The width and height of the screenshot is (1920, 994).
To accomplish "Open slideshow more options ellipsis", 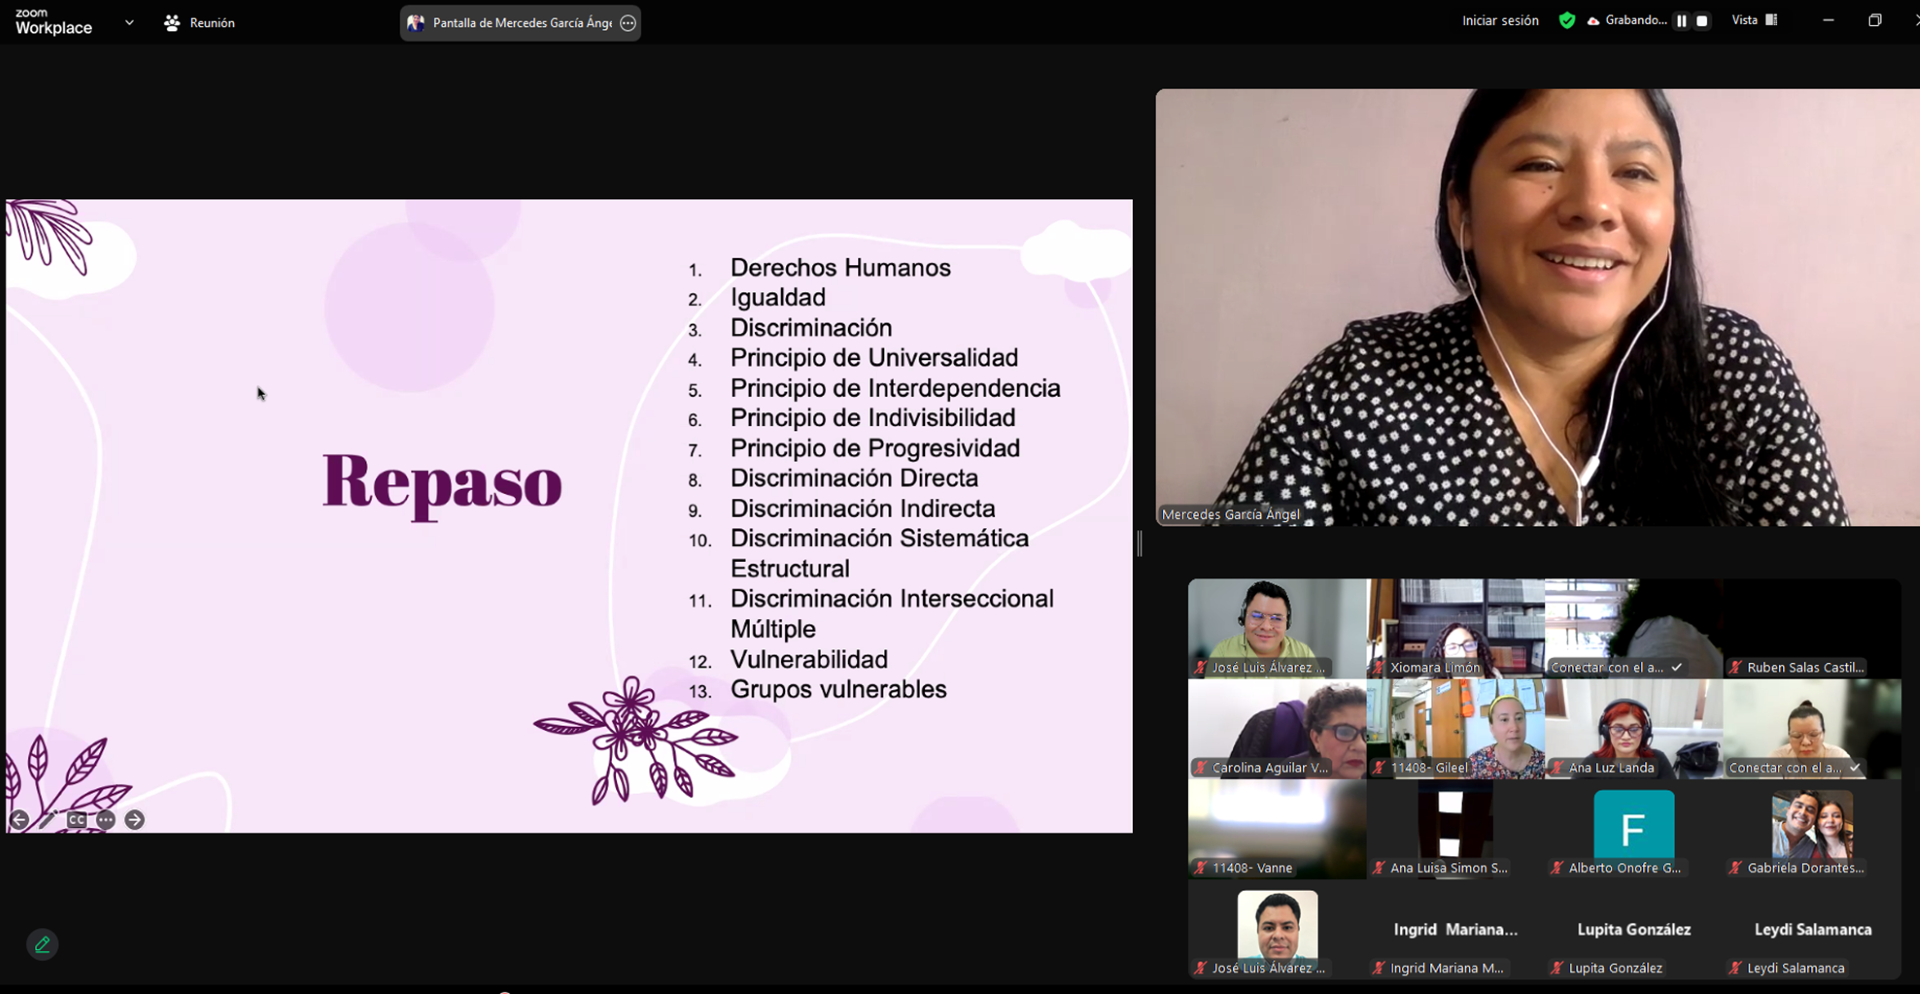I will (106, 820).
